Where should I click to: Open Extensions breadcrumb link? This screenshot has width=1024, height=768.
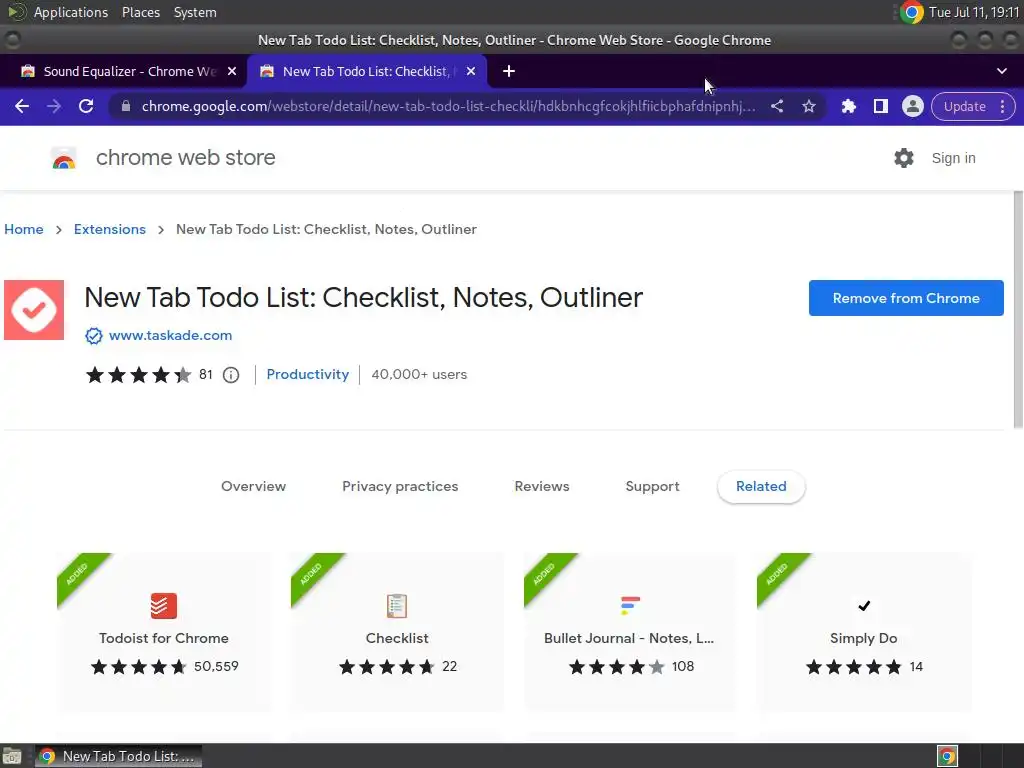point(110,229)
